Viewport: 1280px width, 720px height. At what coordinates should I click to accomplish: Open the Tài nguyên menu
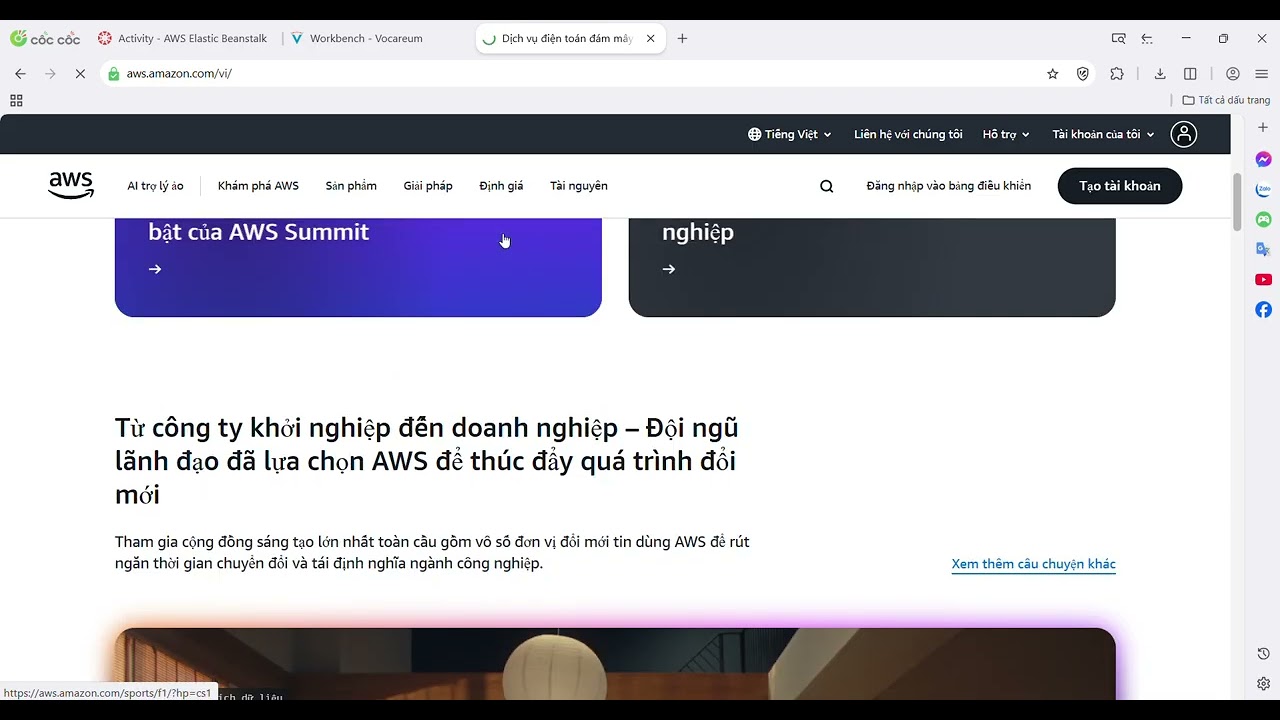579,186
